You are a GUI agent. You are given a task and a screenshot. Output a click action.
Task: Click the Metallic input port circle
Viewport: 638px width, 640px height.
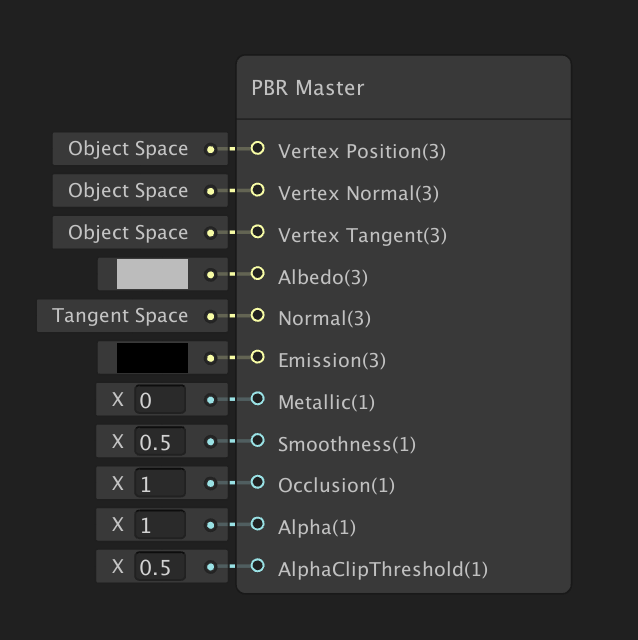257,399
